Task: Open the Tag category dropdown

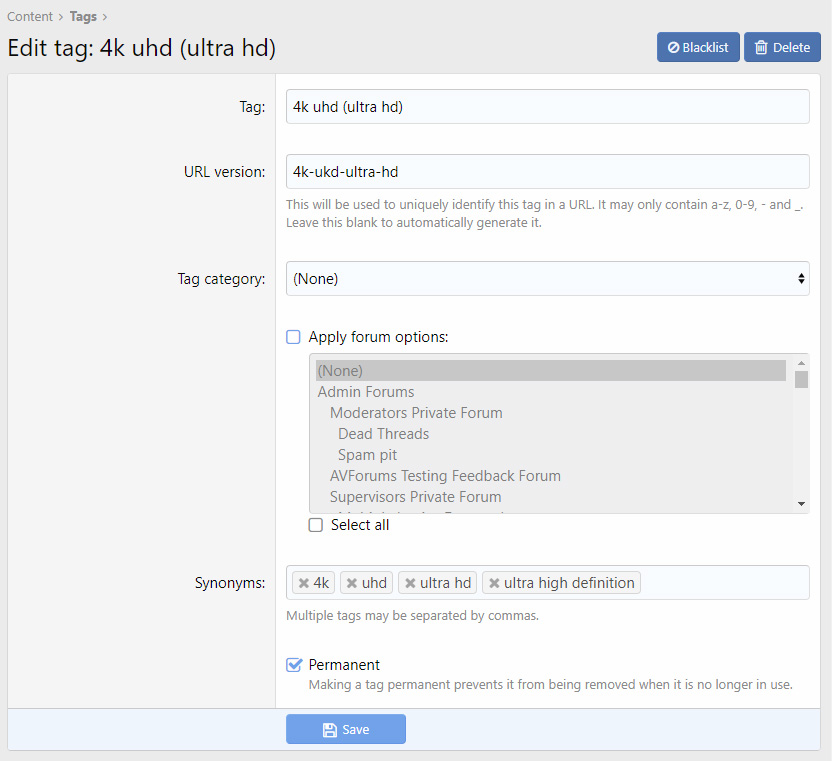Action: coord(547,279)
